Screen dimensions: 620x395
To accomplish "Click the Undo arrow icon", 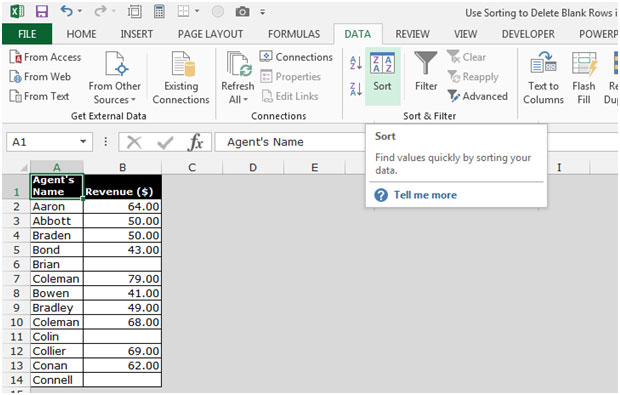I will point(66,11).
